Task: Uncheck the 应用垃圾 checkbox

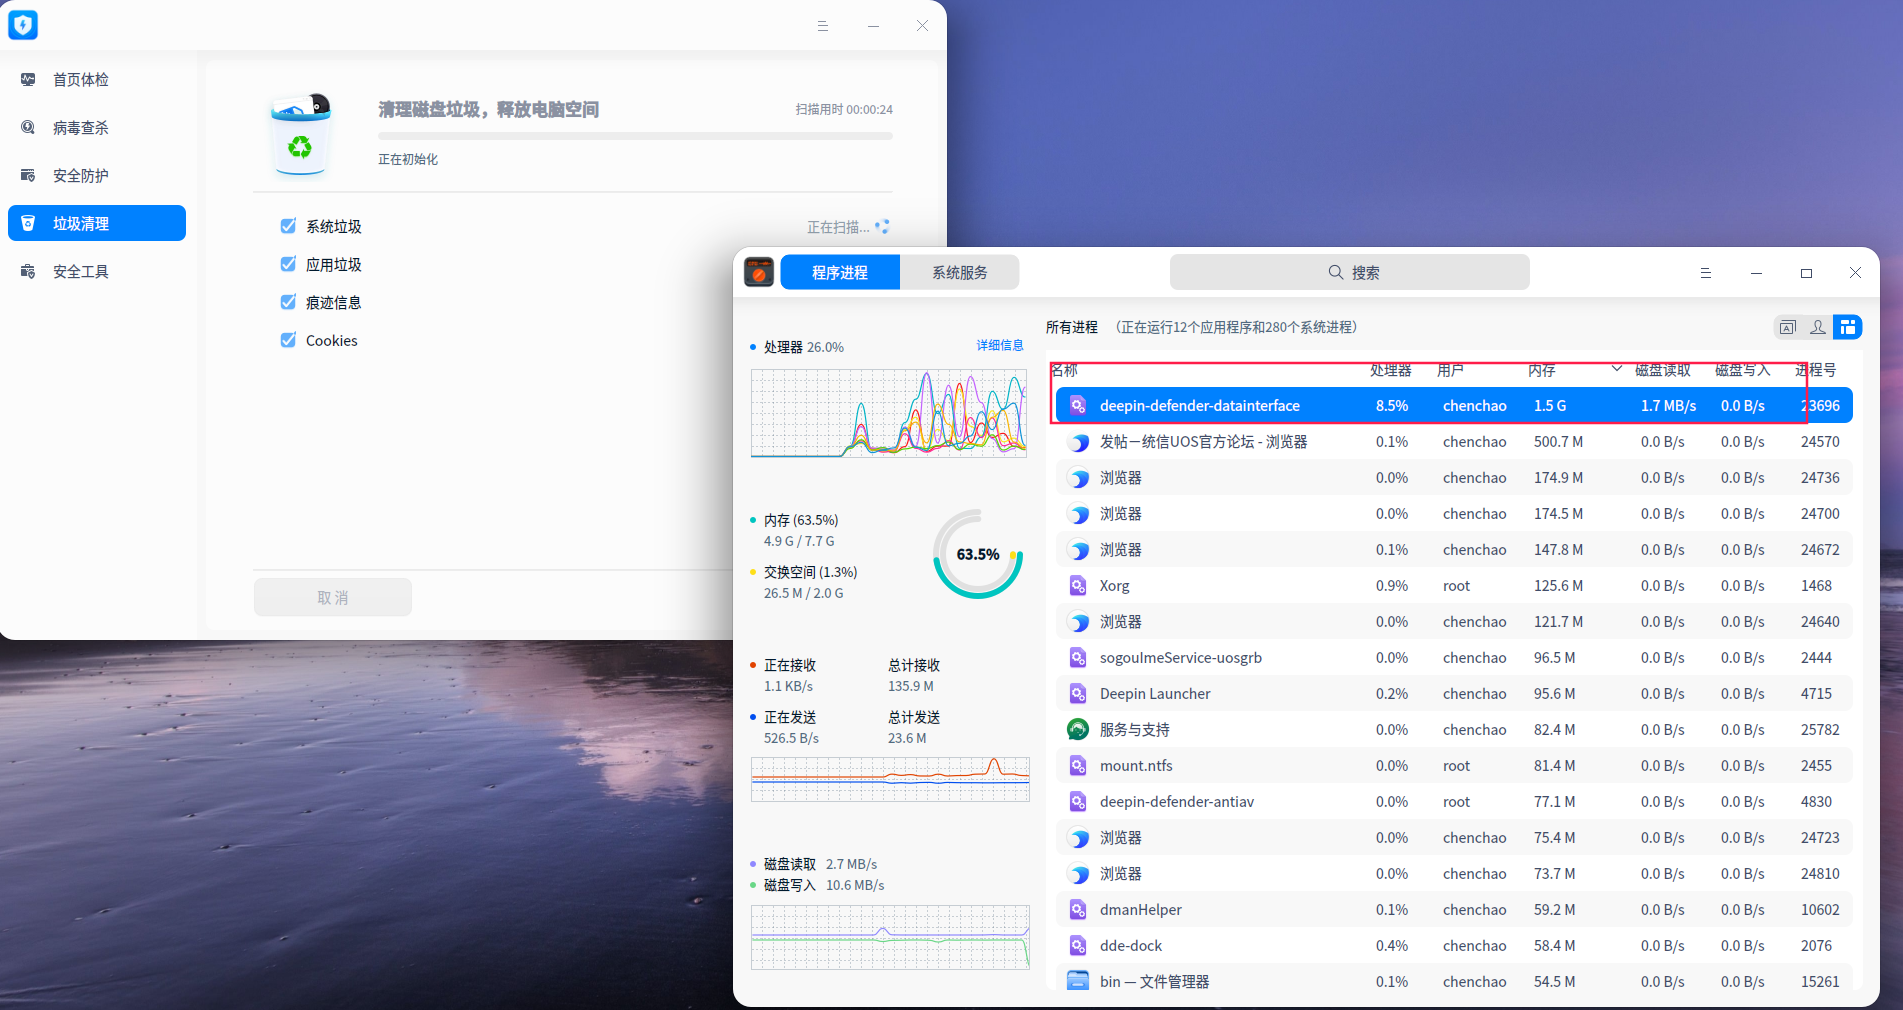Action: [288, 264]
